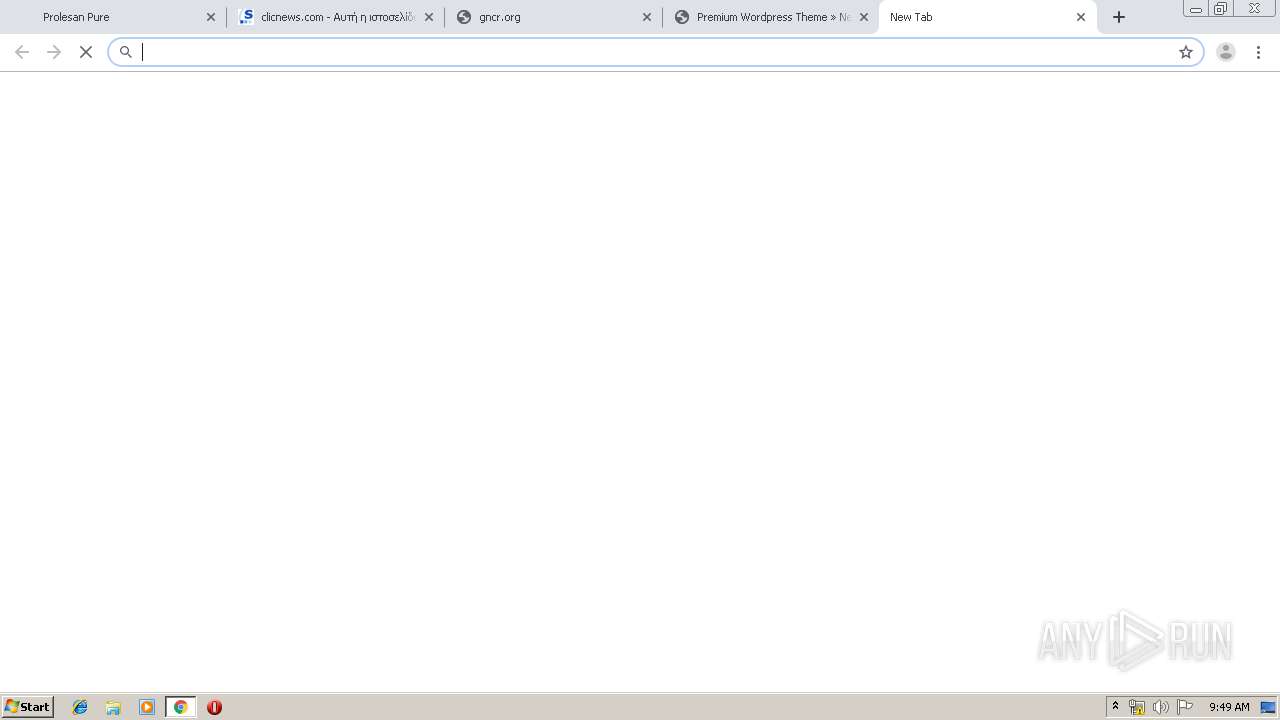Launch Windows Media Player from taskbar
The height and width of the screenshot is (720, 1280).
coord(147,707)
